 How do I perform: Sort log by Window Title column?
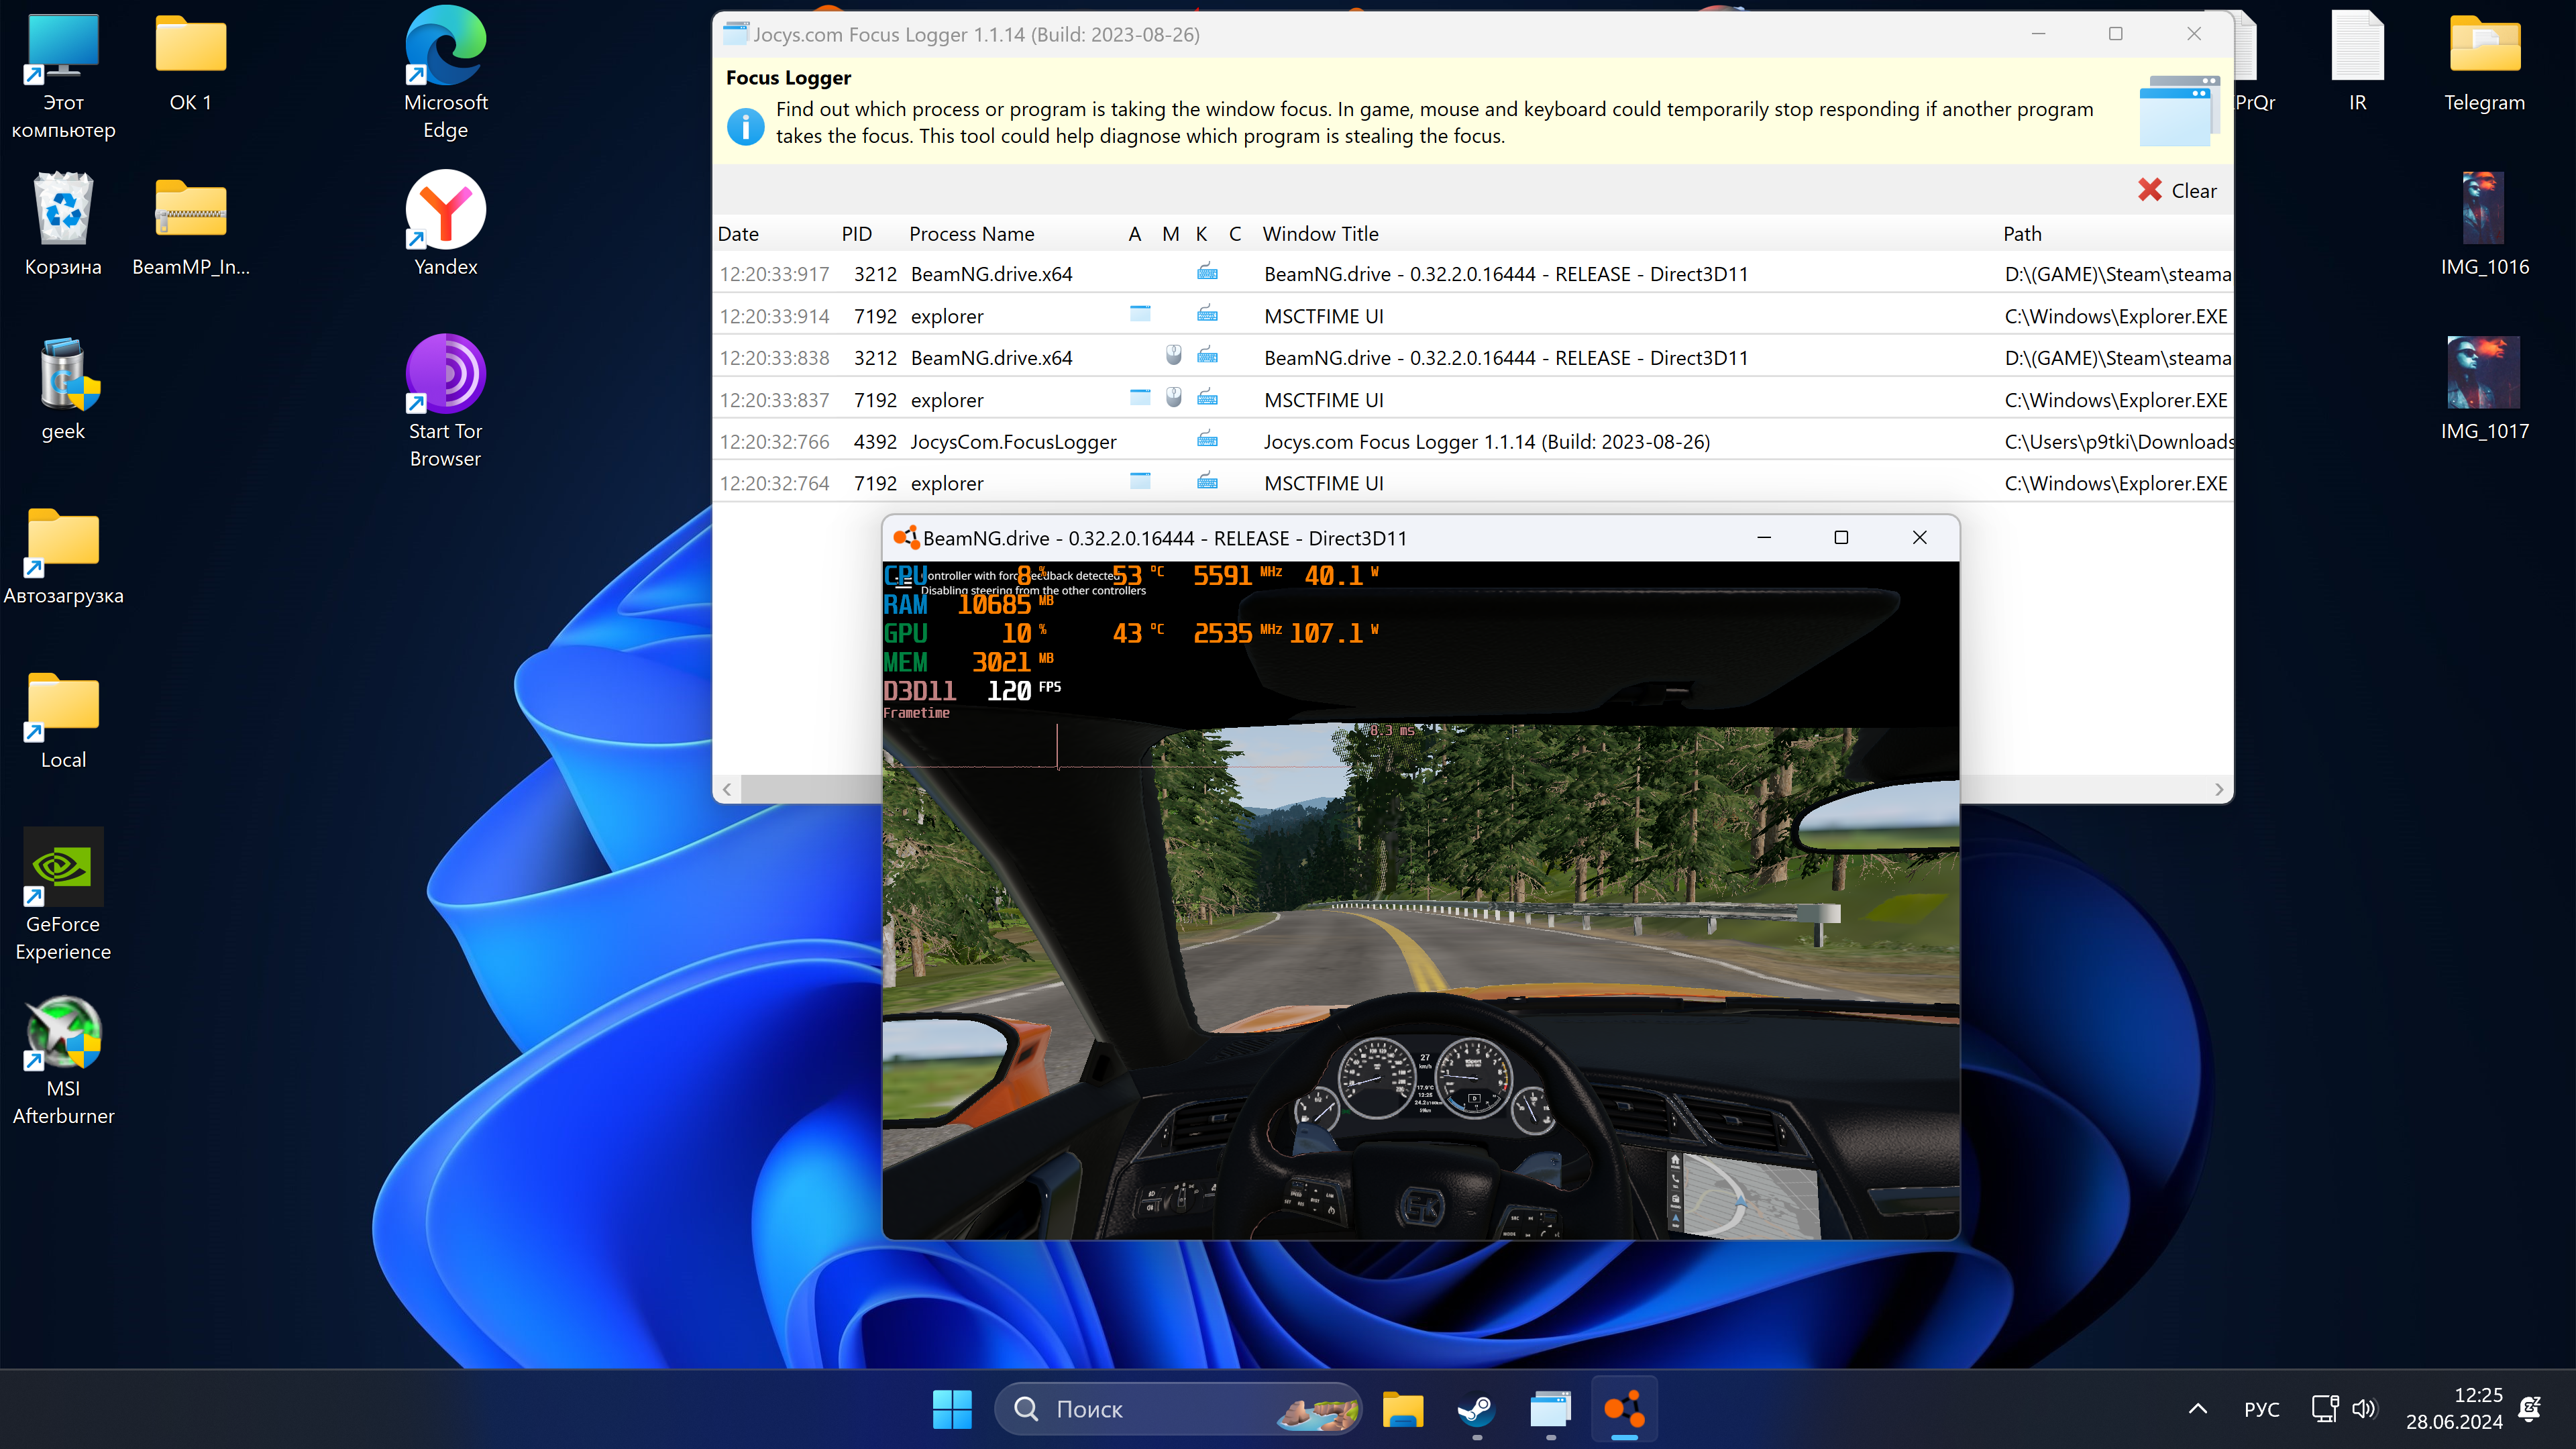1320,234
